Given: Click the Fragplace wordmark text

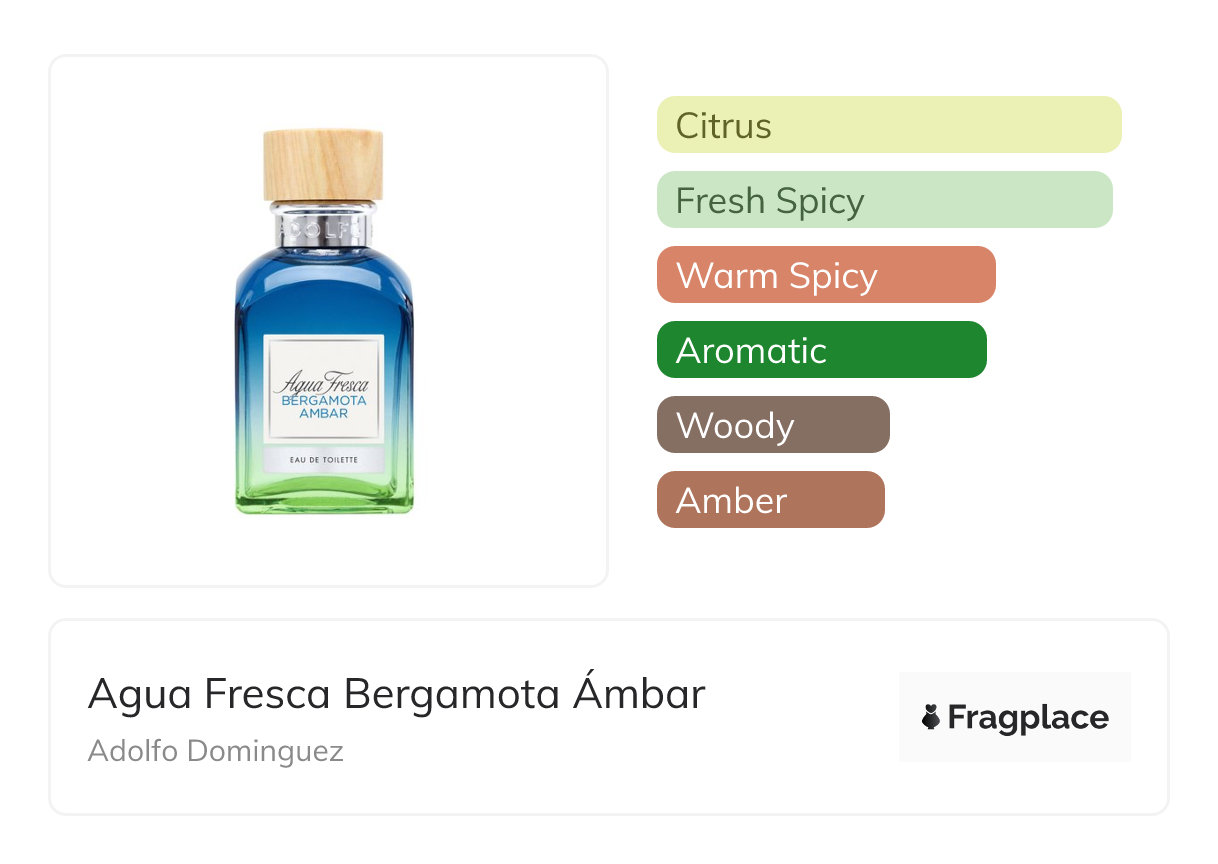Looking at the screenshot, I should [x=1027, y=717].
